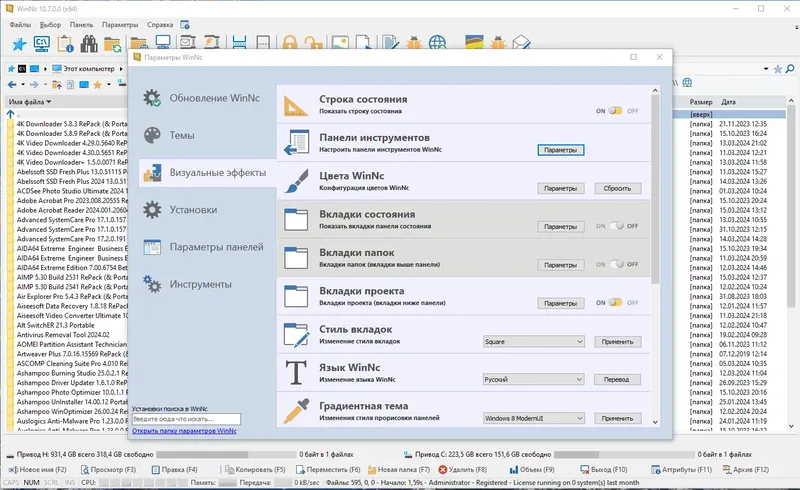The width and height of the screenshot is (800, 490).
Task: Click the WinNc settings search input field
Action: [186, 419]
